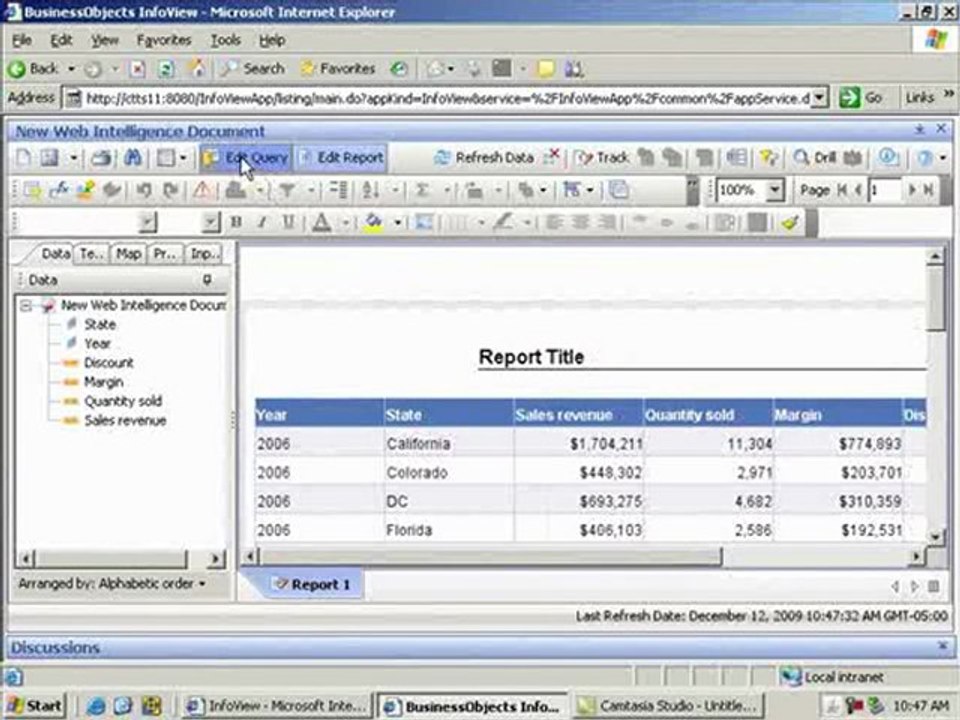Click the New document icon
Image resolution: width=960 pixels, height=720 pixels.
pyautogui.click(x=23, y=158)
